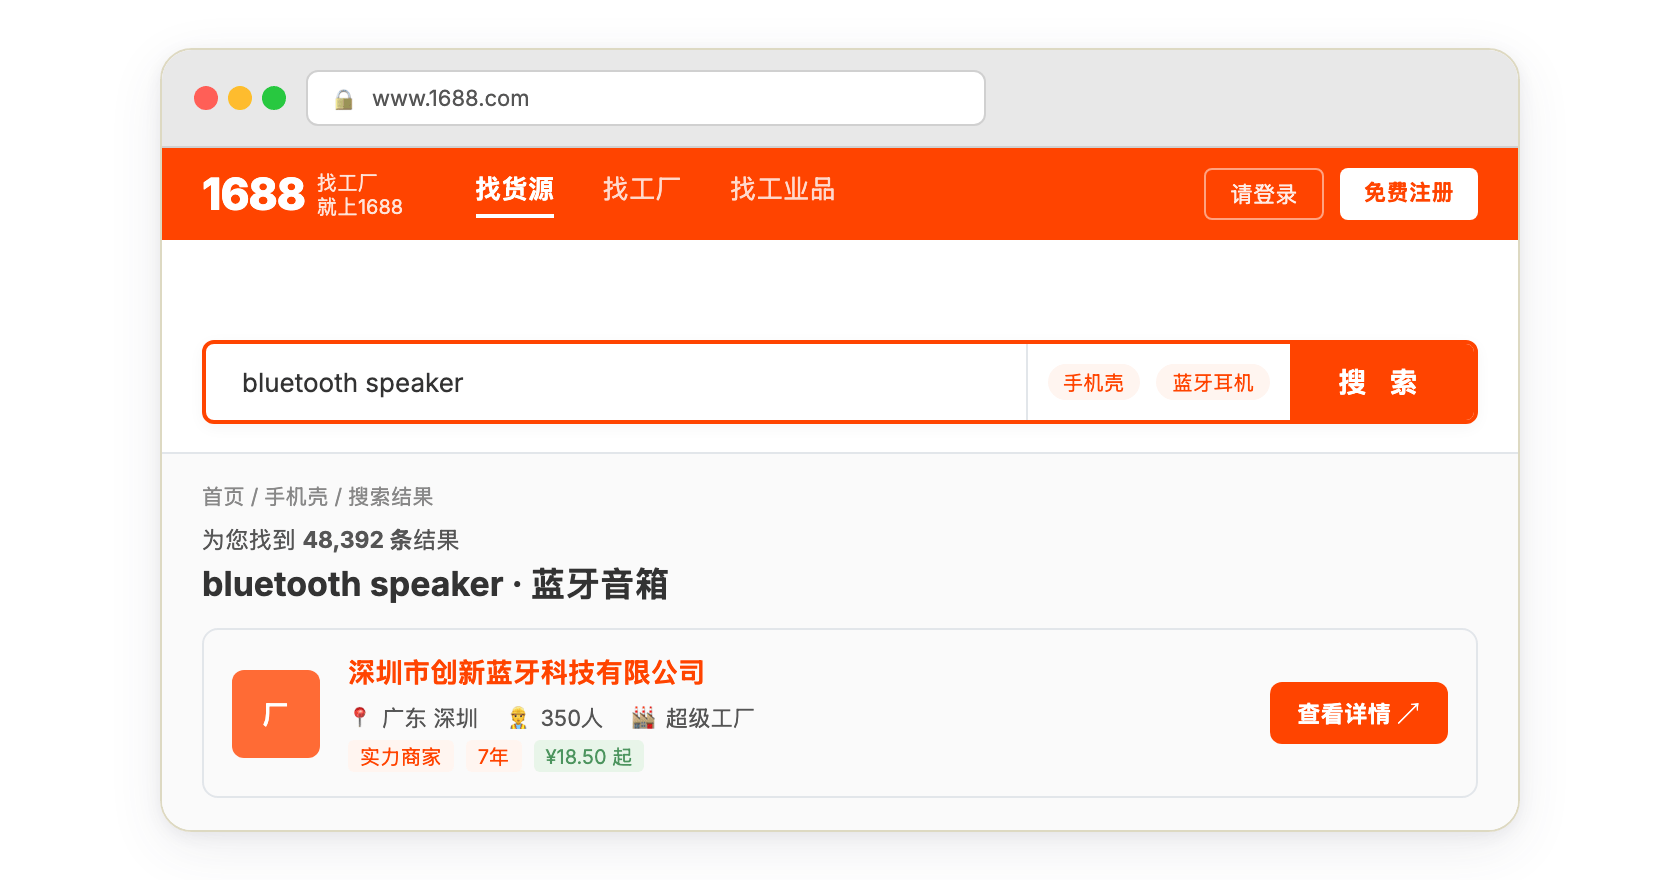1680x880 pixels.
Task: Click the bluetooth speaker search field
Action: (616, 383)
